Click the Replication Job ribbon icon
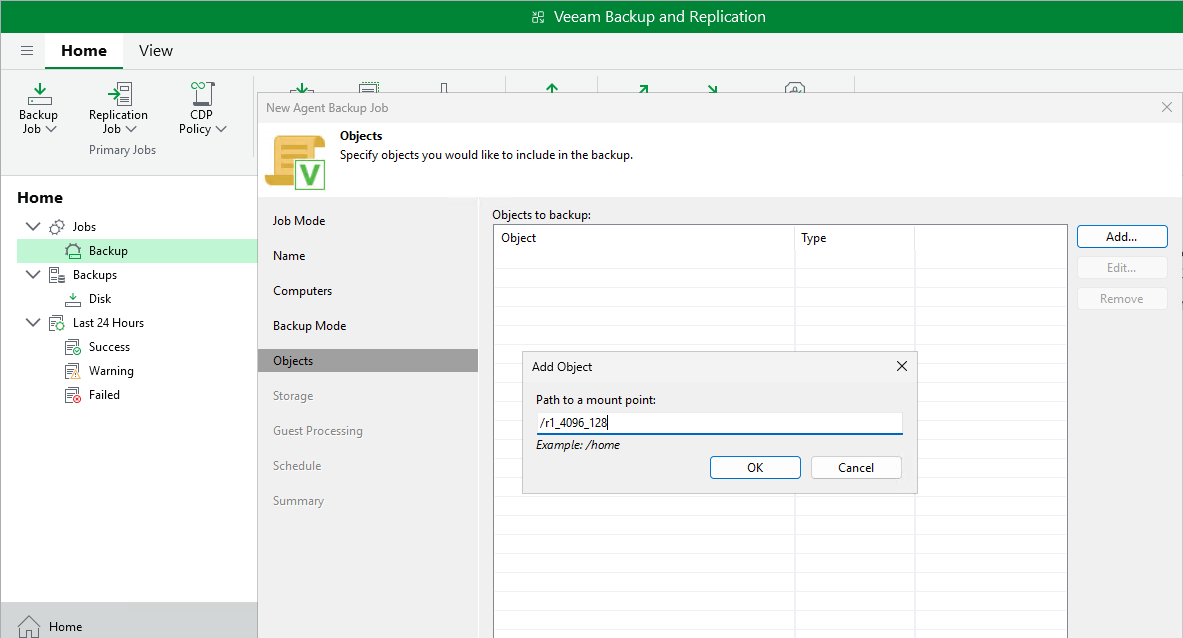 [x=119, y=94]
